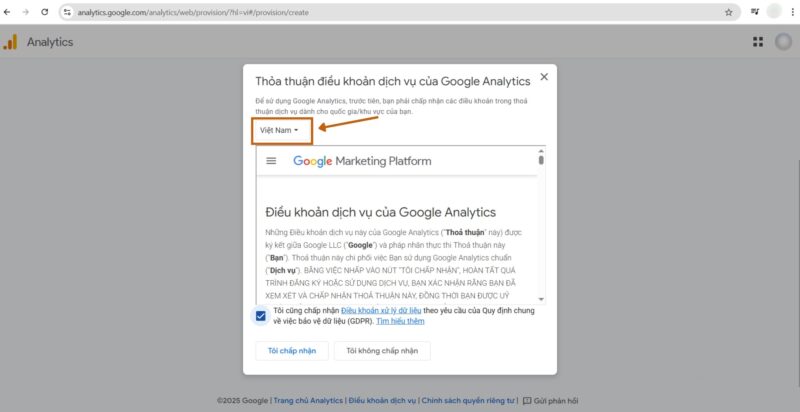Screen dimensions: 800x412
Task: Click Gửi phản hồi in footer
Action: point(556,401)
